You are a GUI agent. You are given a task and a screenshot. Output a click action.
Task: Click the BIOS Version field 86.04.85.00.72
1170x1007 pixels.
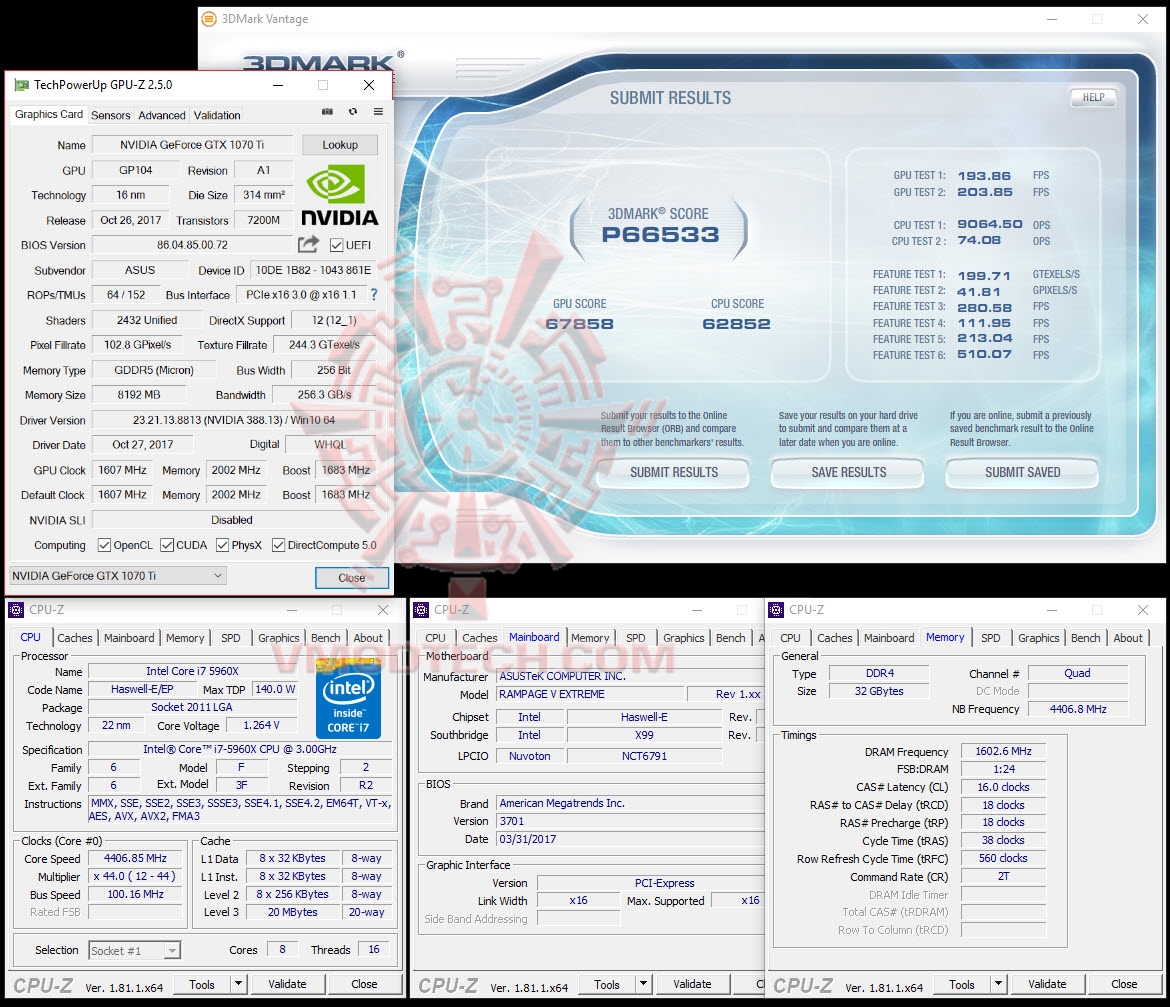pyautogui.click(x=193, y=245)
